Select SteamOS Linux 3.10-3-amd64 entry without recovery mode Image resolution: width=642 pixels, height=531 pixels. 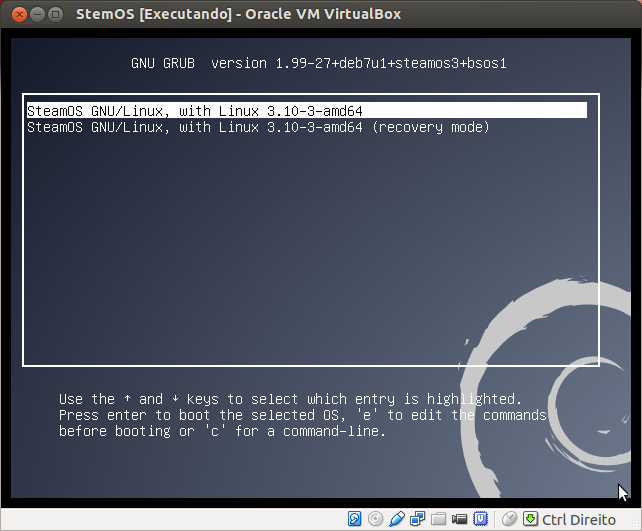307,111
